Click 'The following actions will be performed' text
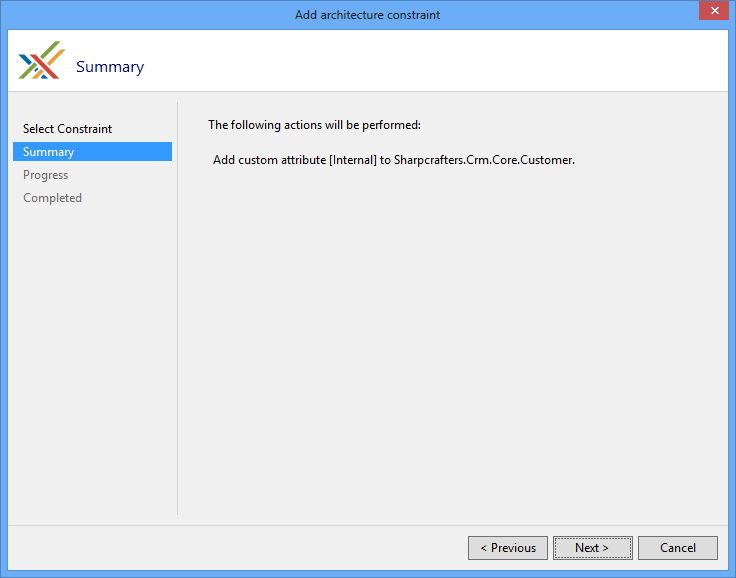This screenshot has height=578, width=736. click(x=314, y=125)
